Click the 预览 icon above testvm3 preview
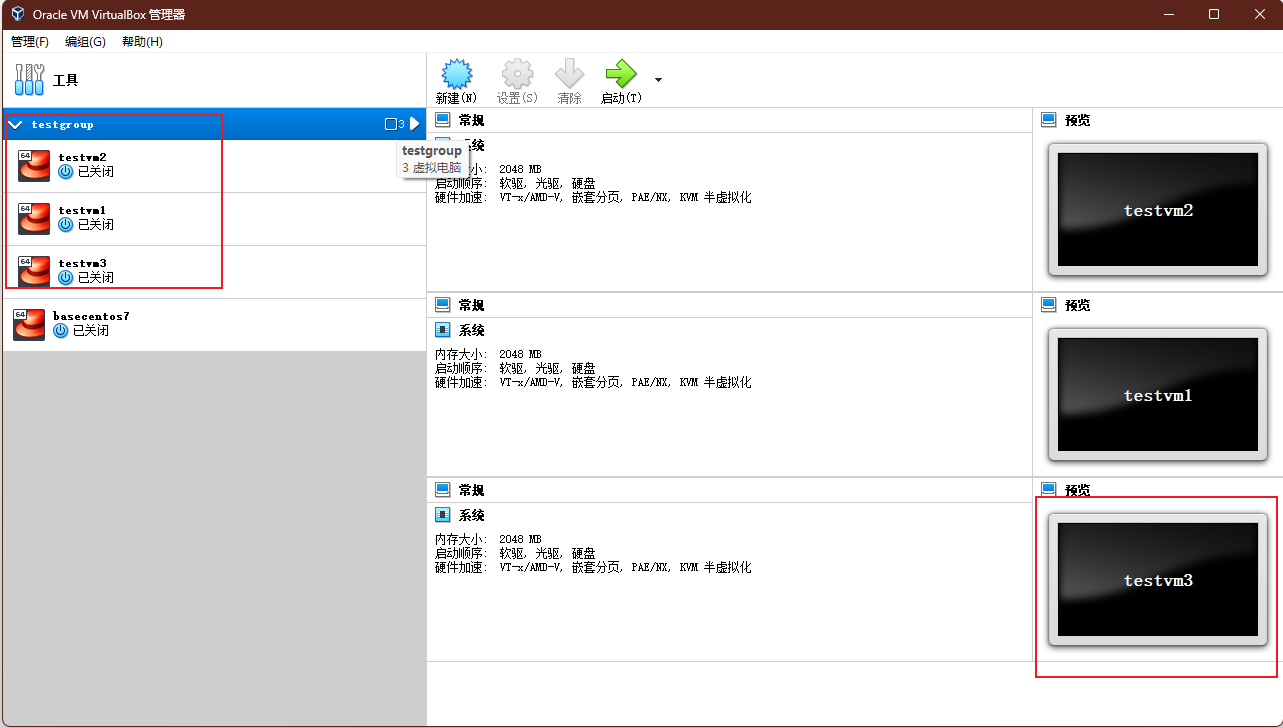 click(x=1049, y=490)
